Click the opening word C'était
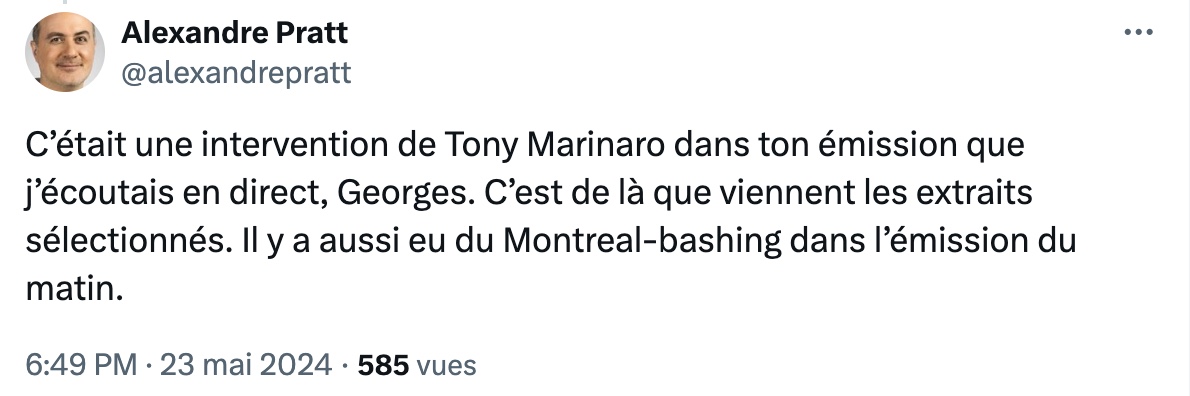The width and height of the screenshot is (1190, 396). pyautogui.click(x=76, y=144)
